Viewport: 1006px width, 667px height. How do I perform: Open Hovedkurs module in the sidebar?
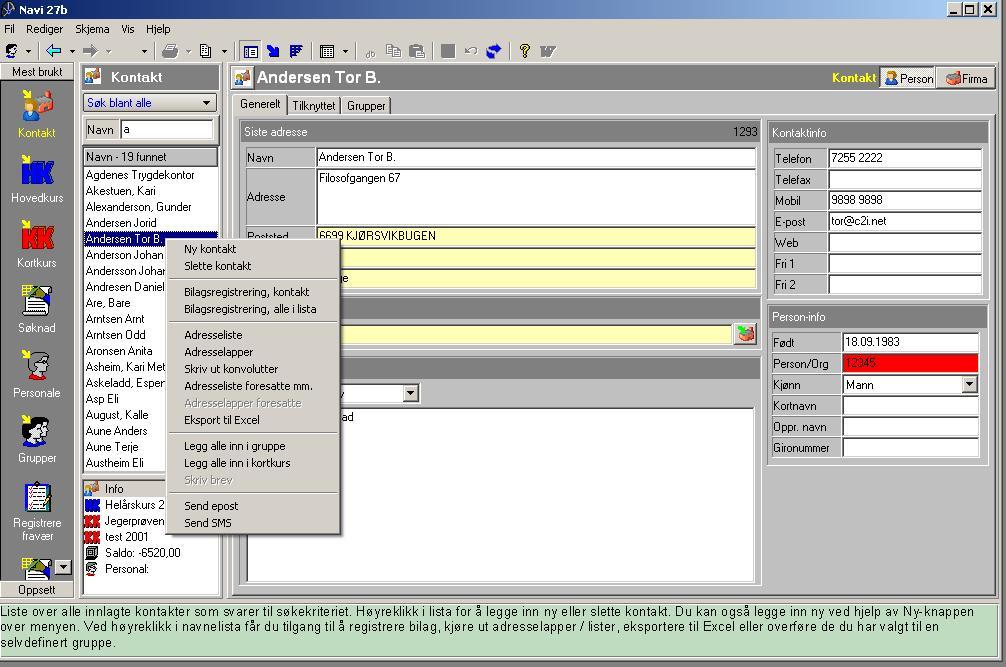pyautogui.click(x=37, y=179)
